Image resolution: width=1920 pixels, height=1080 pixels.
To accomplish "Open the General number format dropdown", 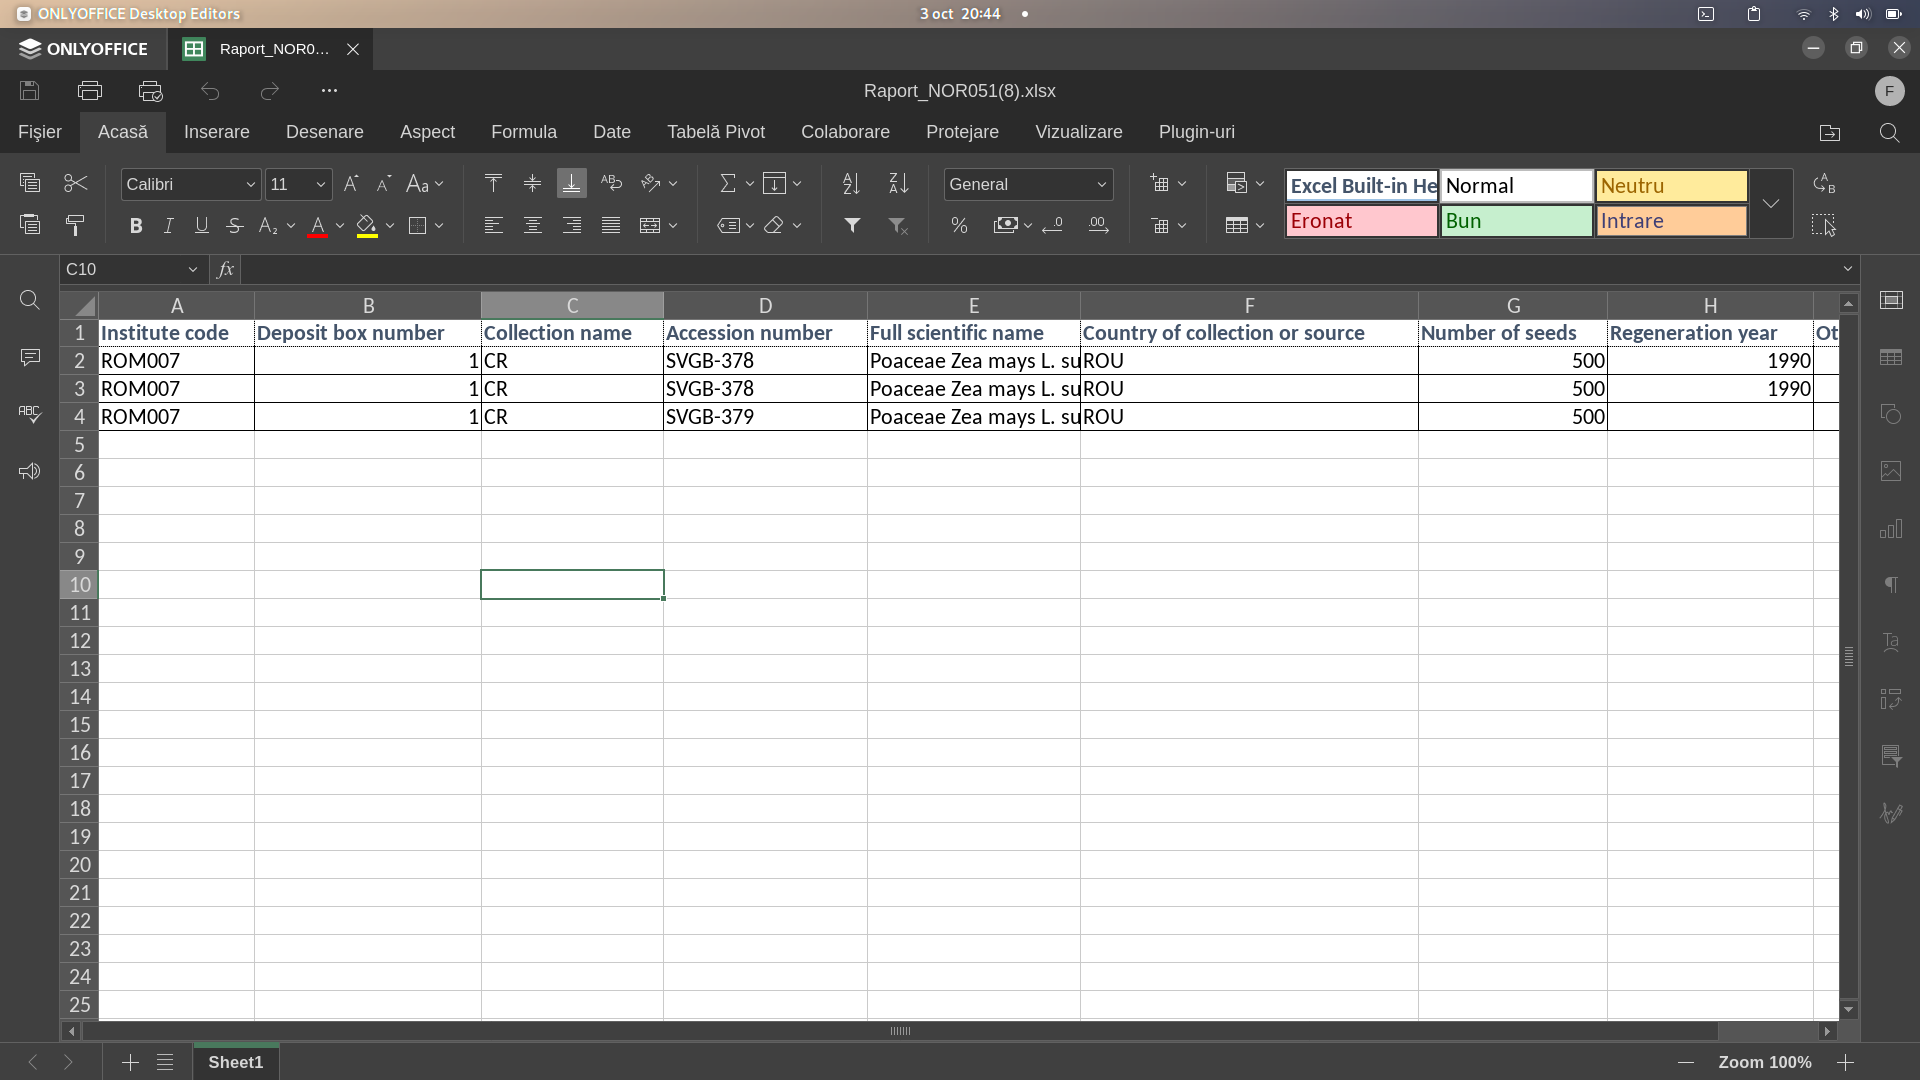I will click(1101, 185).
